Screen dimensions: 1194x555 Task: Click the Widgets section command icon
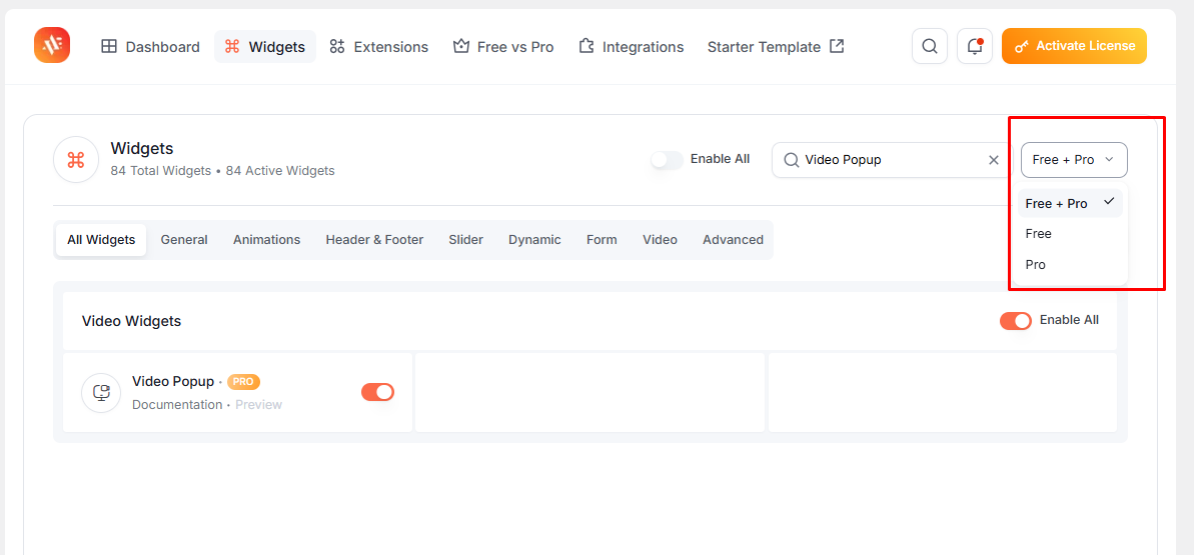pos(75,160)
